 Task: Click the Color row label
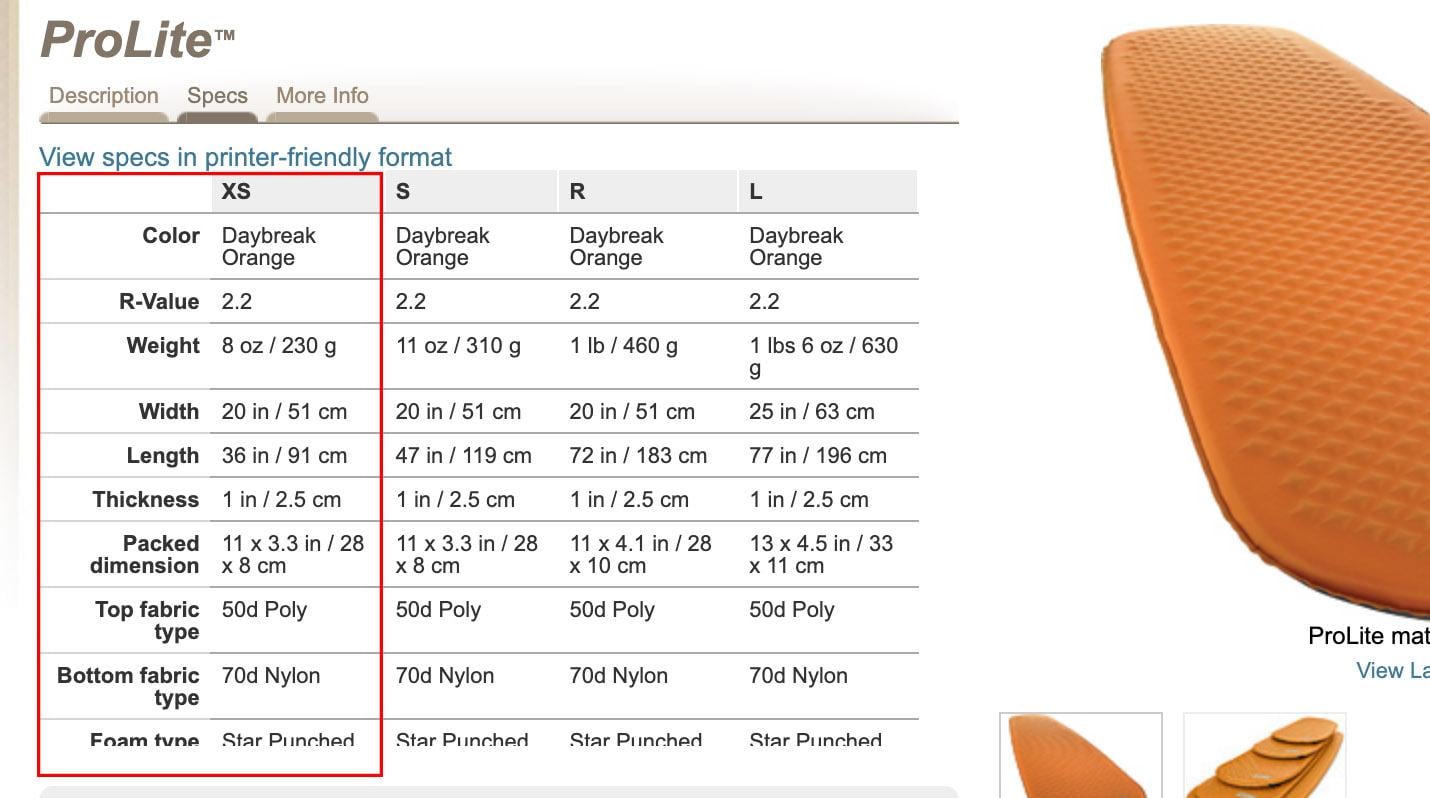[x=171, y=236]
